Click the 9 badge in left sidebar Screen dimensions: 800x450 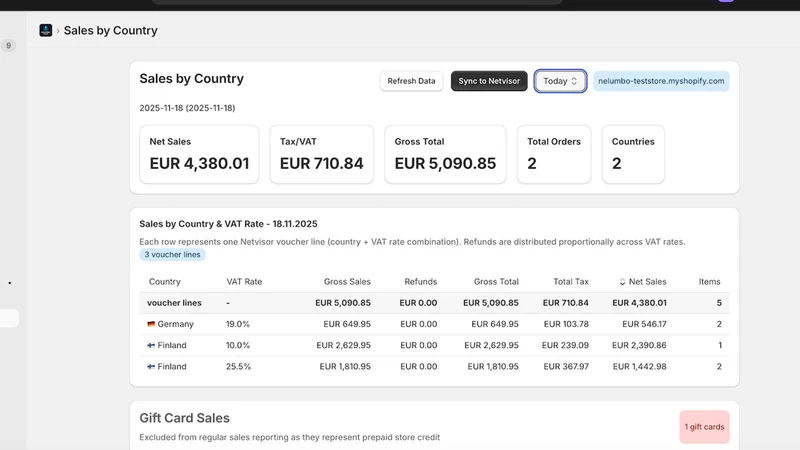pos(8,45)
